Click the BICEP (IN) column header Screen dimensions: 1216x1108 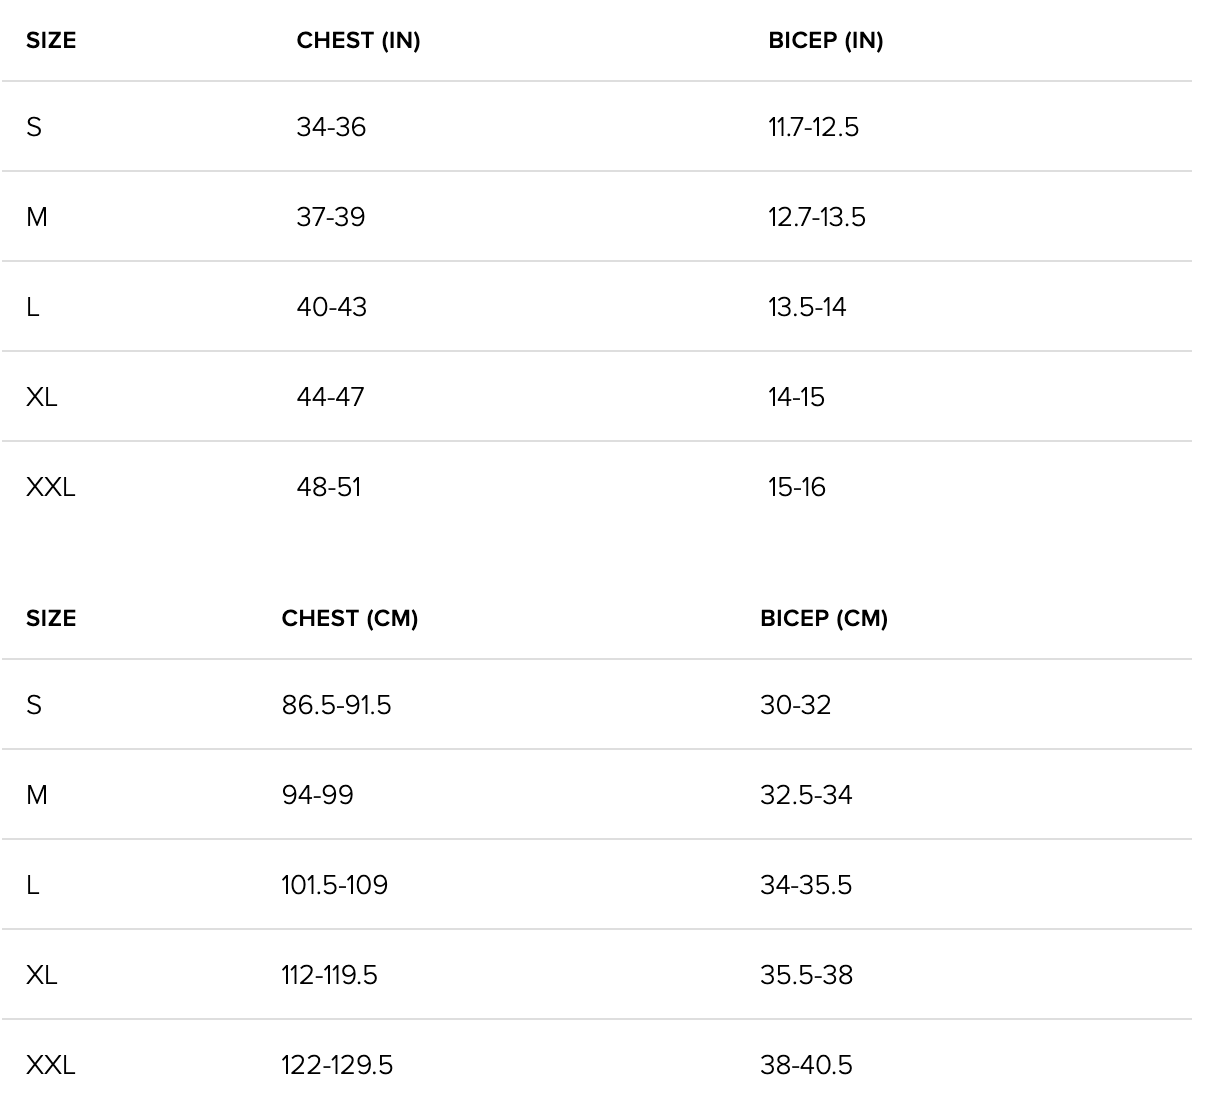tap(825, 41)
